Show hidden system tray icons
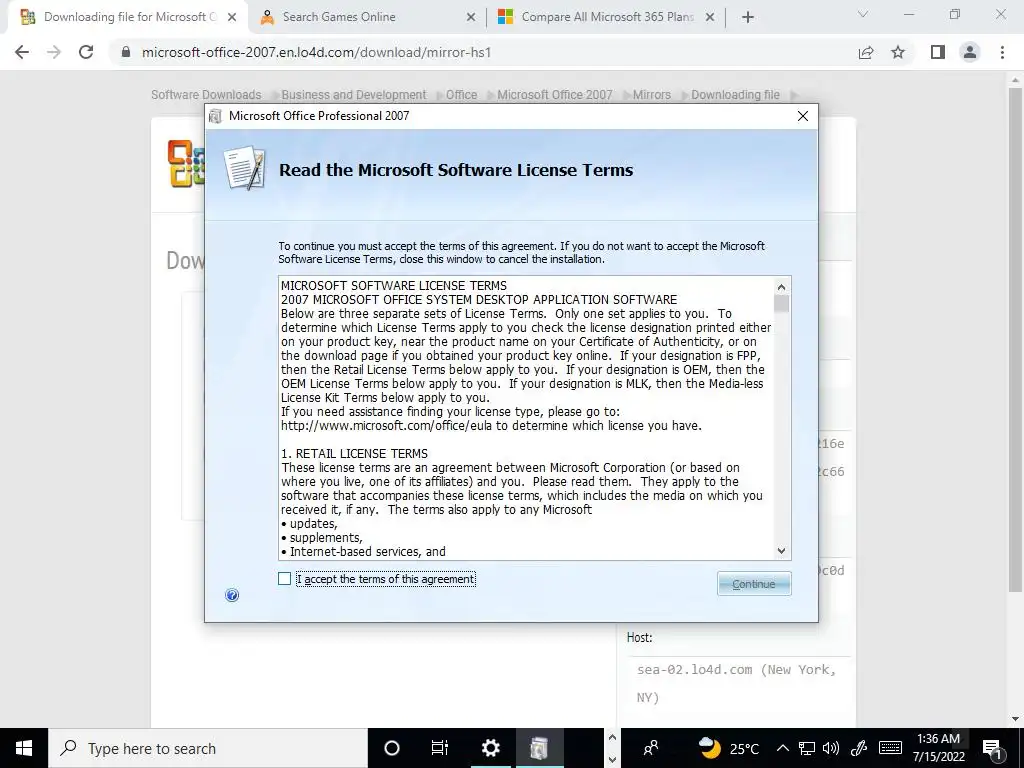Image resolution: width=1024 pixels, height=768 pixels. coord(783,748)
